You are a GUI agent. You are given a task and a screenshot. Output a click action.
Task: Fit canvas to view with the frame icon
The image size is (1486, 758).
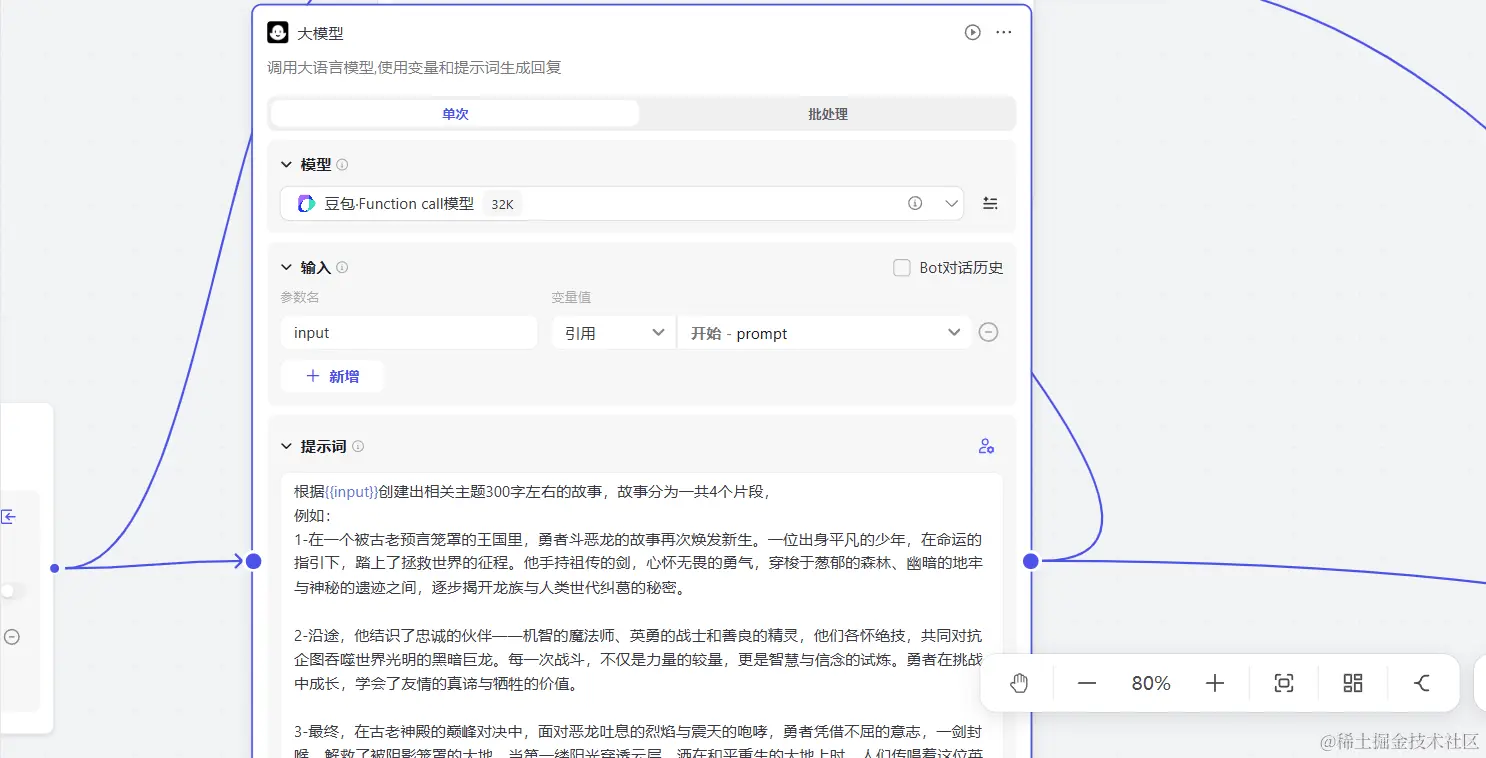[1284, 683]
